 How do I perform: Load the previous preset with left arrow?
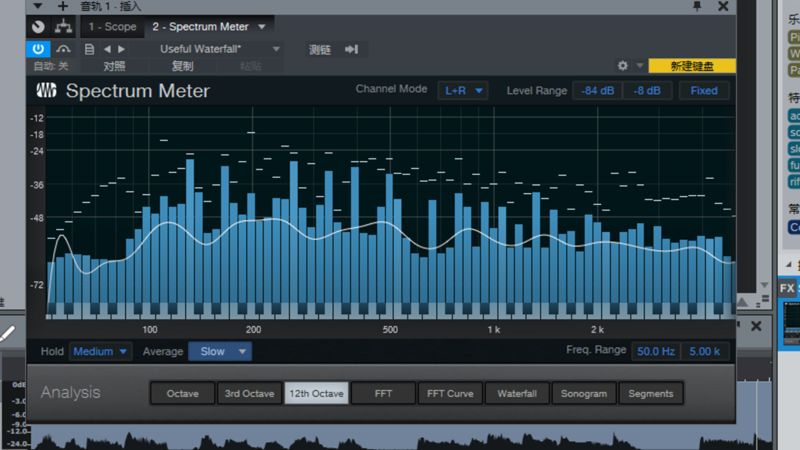107,49
